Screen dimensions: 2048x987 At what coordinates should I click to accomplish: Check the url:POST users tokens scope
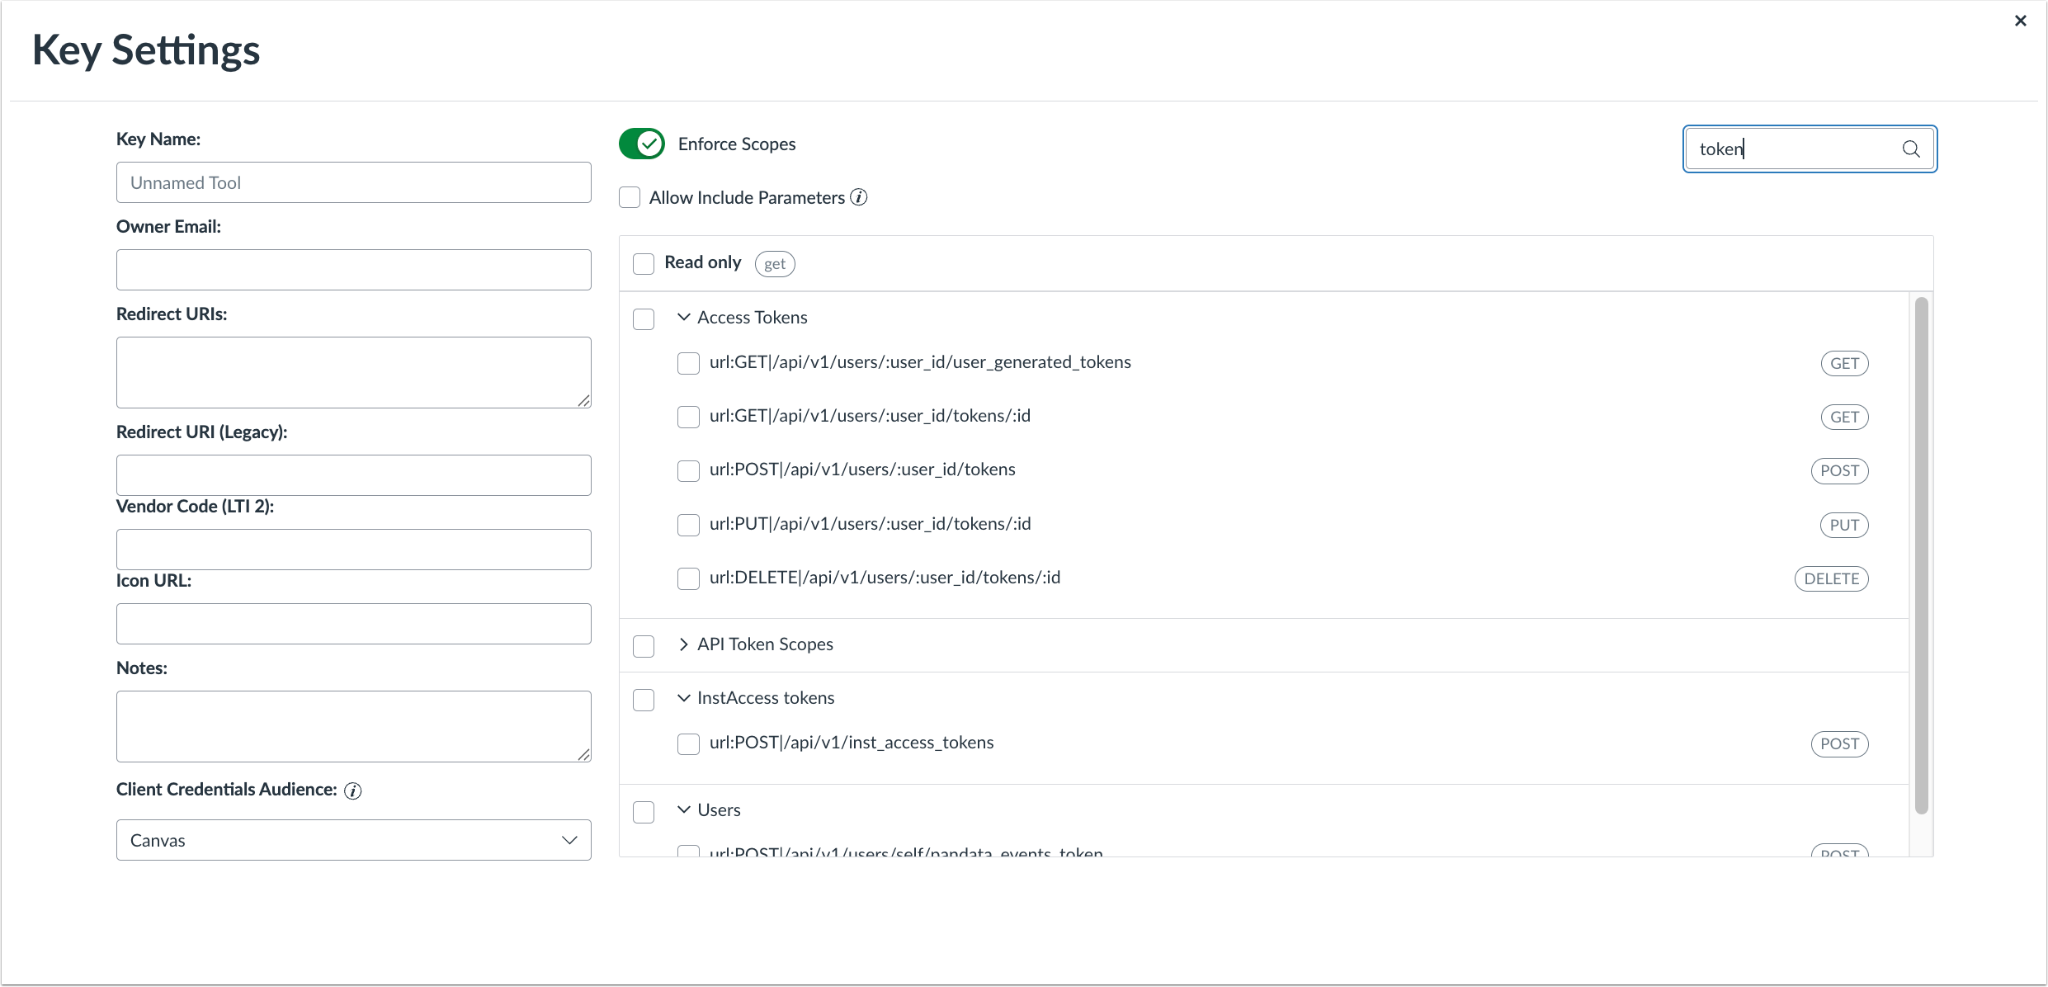click(x=687, y=470)
